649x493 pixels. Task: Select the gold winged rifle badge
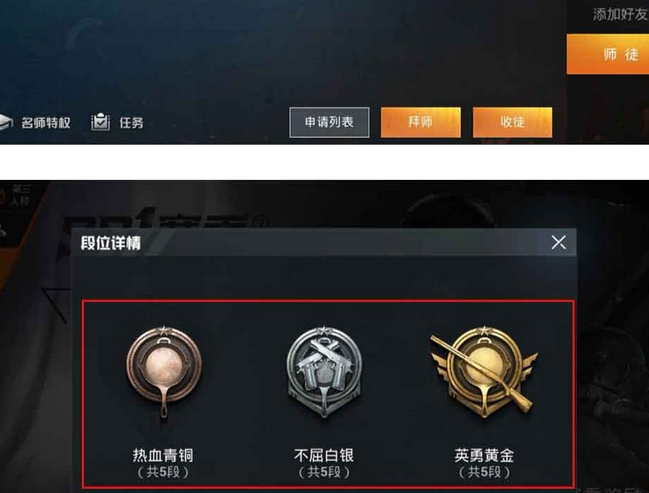click(484, 371)
